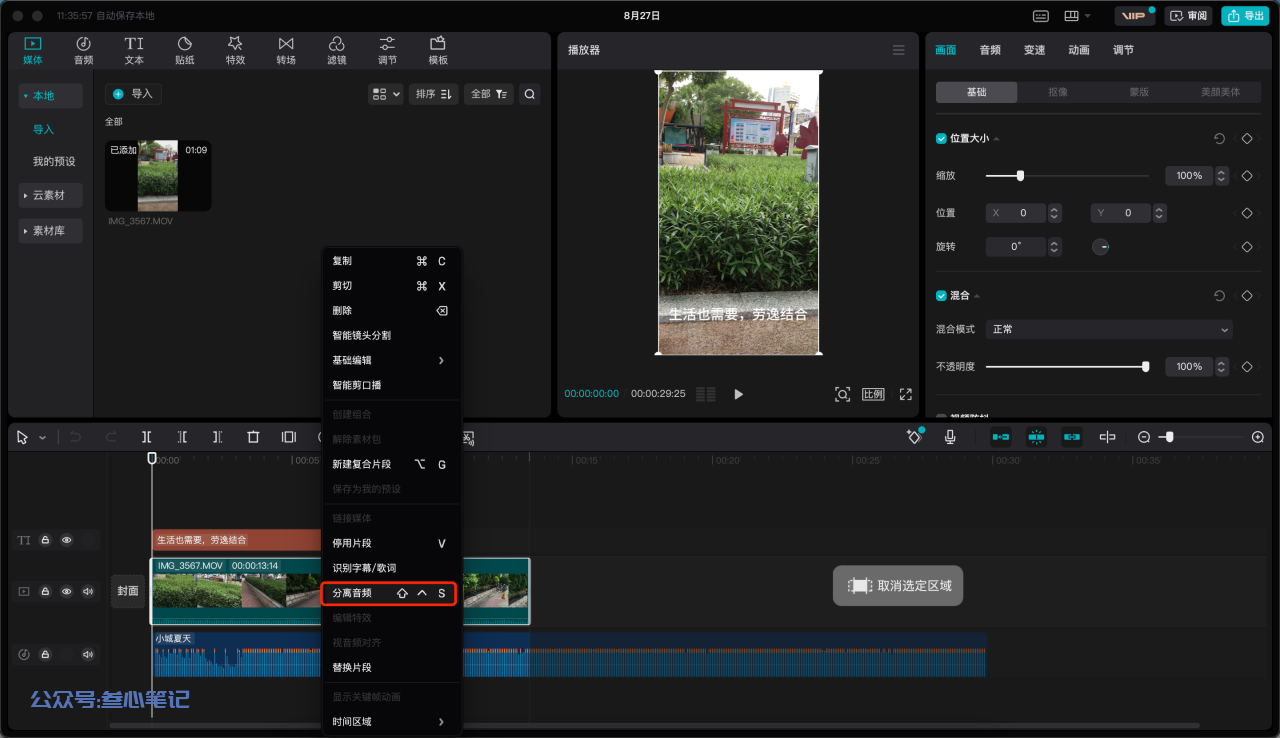
Task: Click the 导入 import button
Action: (133, 94)
